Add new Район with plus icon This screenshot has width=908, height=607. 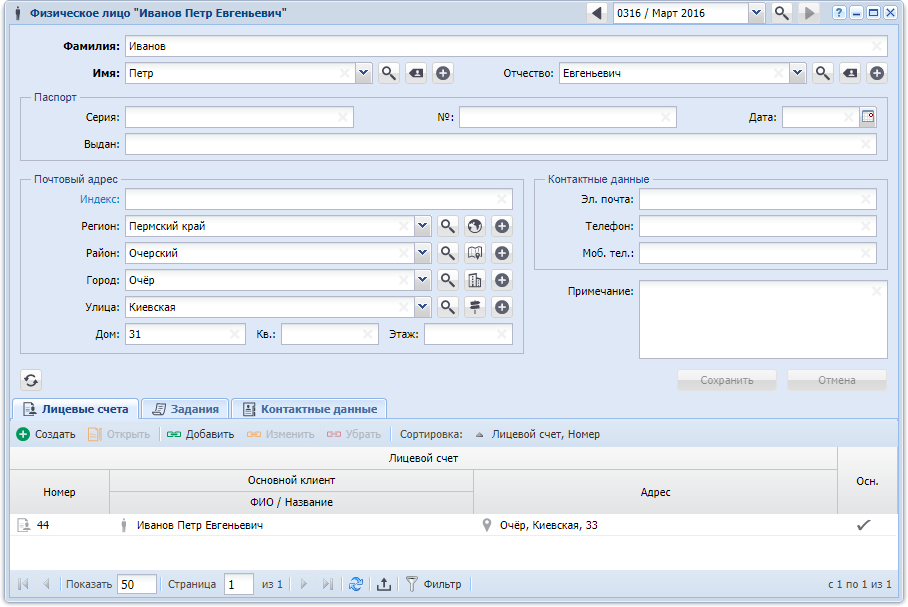coord(502,253)
